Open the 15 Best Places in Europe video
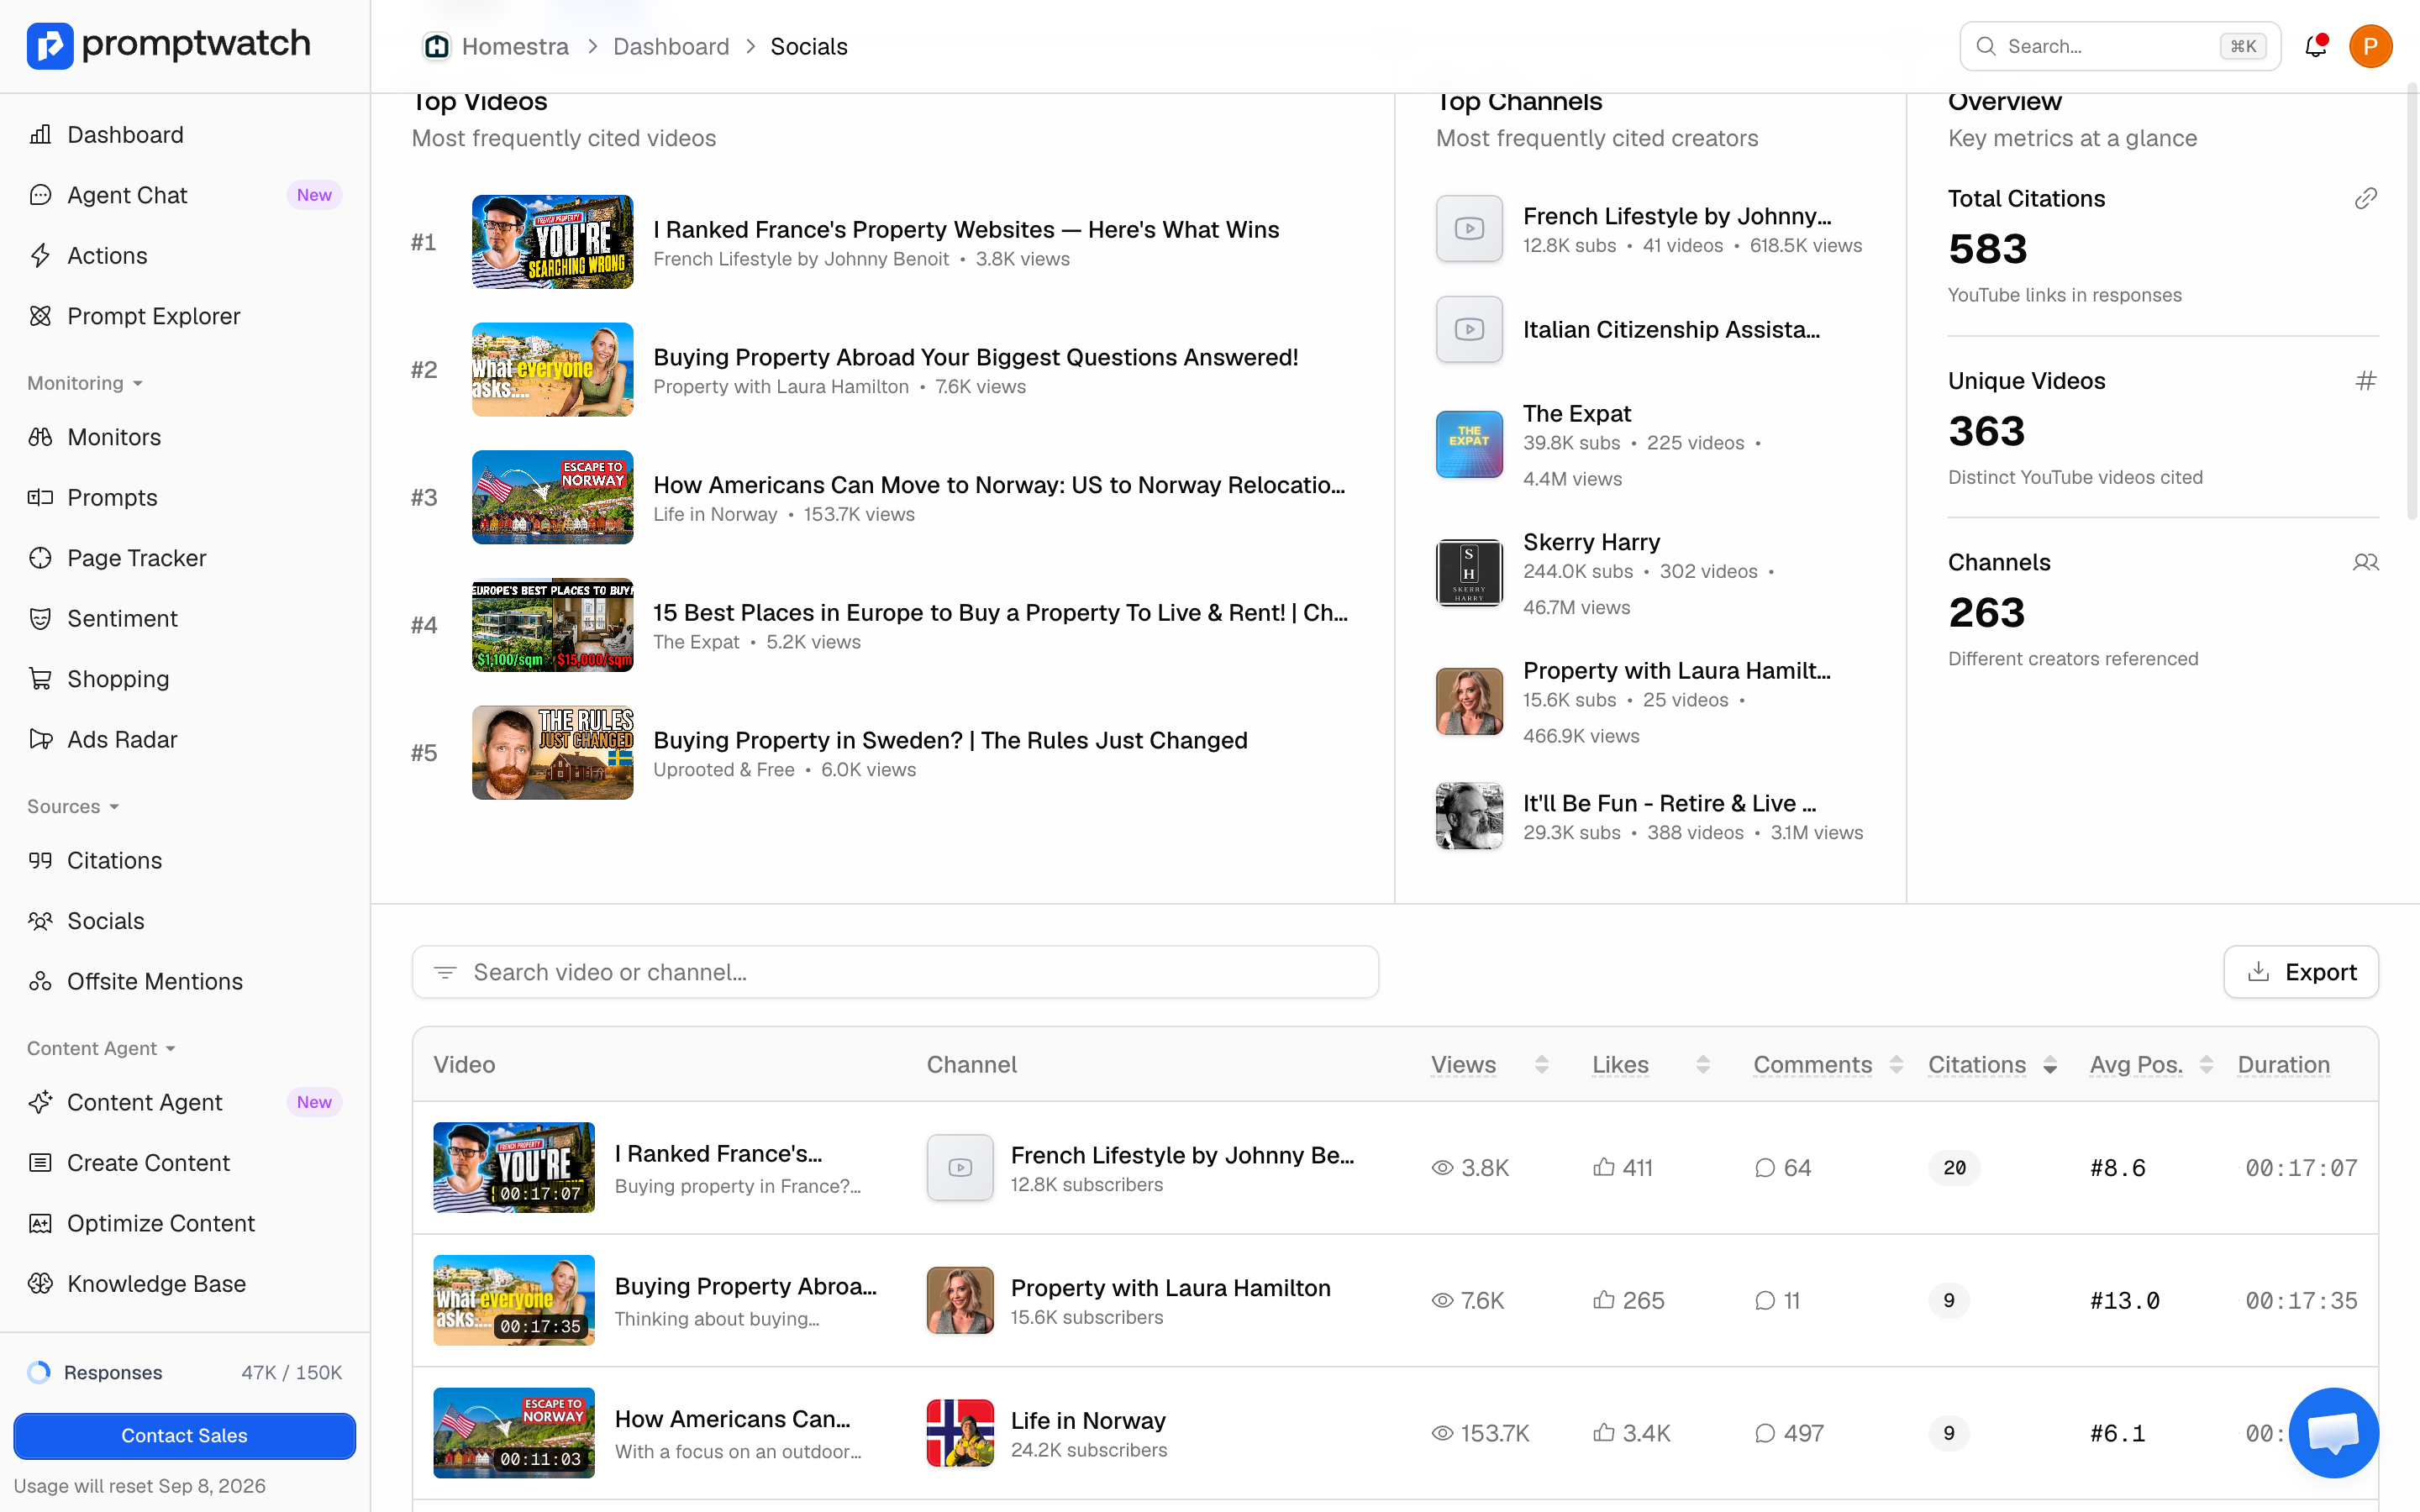The image size is (2420, 1512). click(1000, 613)
